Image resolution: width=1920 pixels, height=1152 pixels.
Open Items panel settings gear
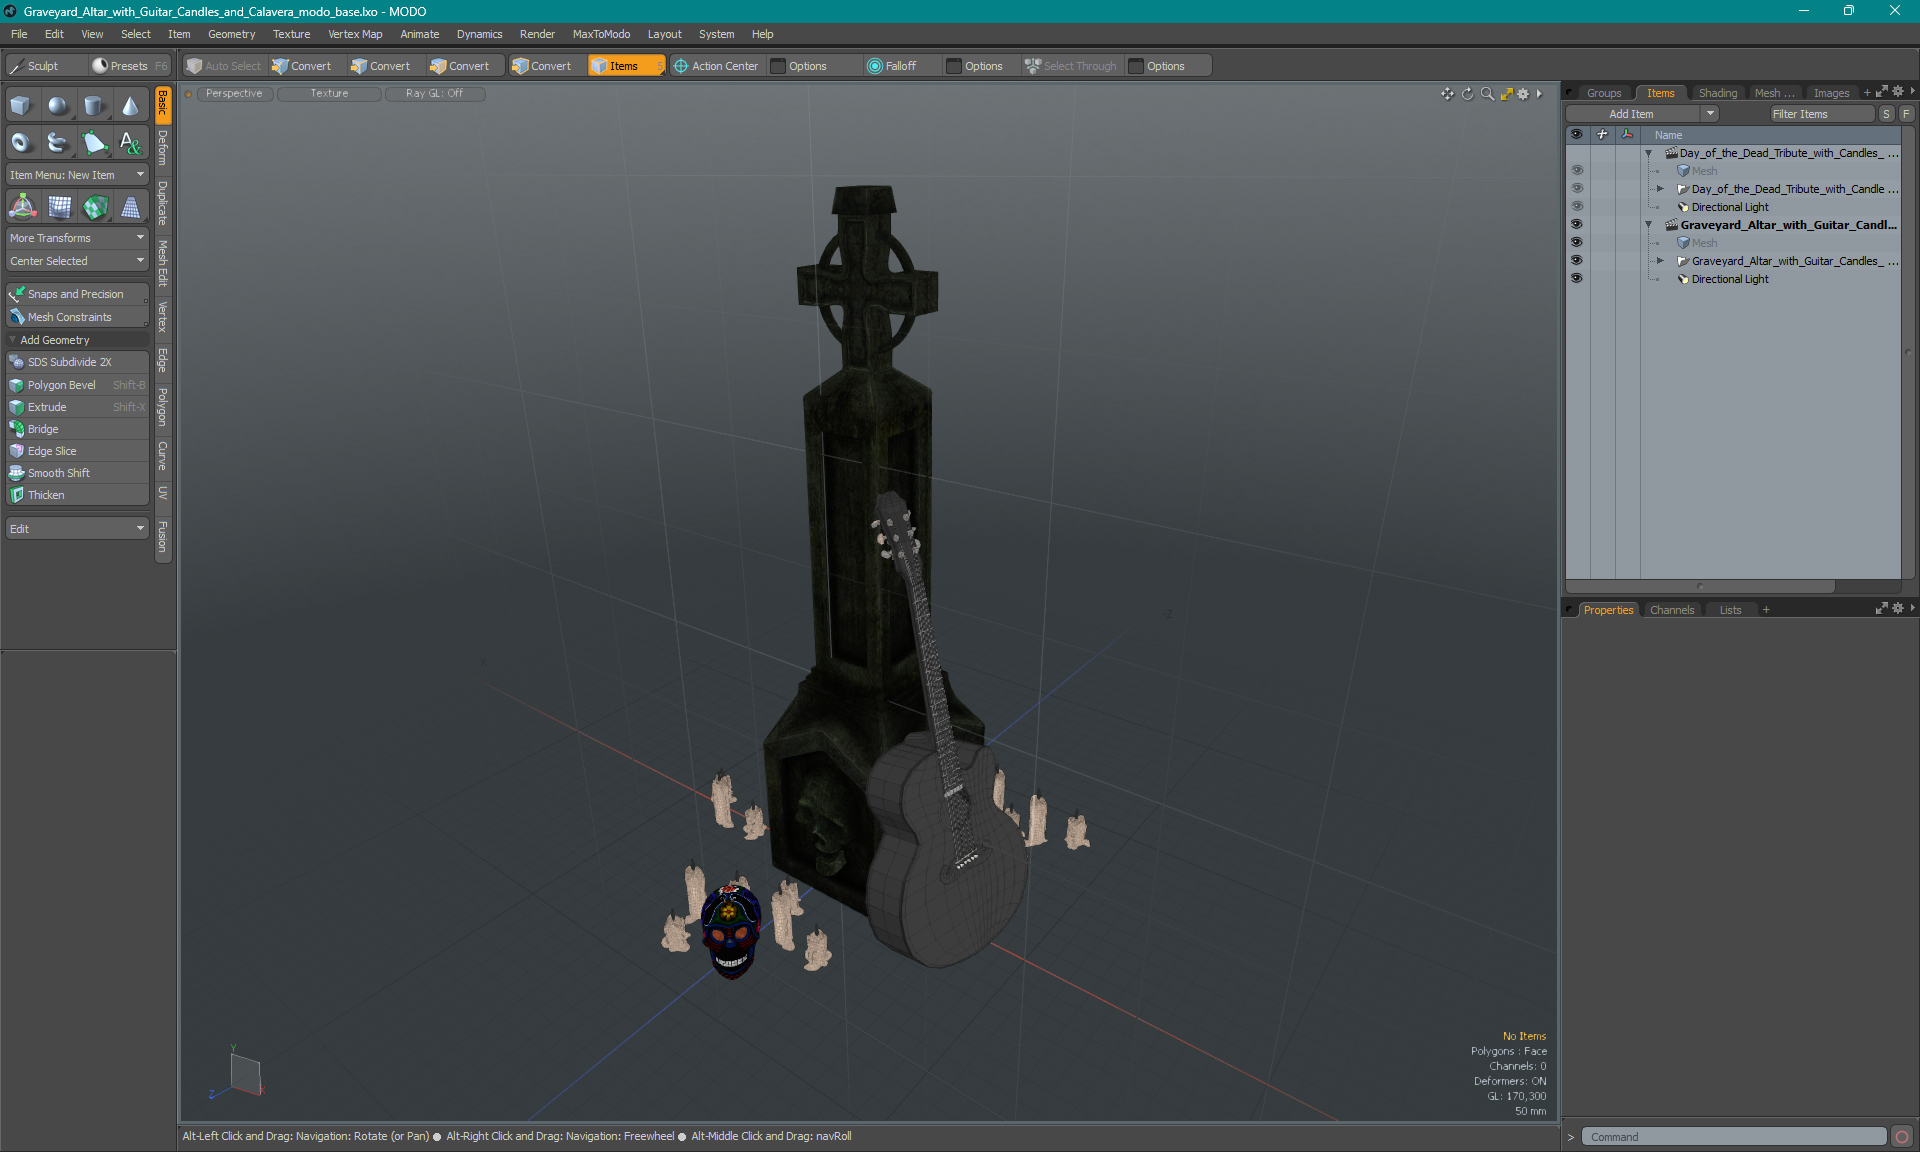pyautogui.click(x=1898, y=92)
